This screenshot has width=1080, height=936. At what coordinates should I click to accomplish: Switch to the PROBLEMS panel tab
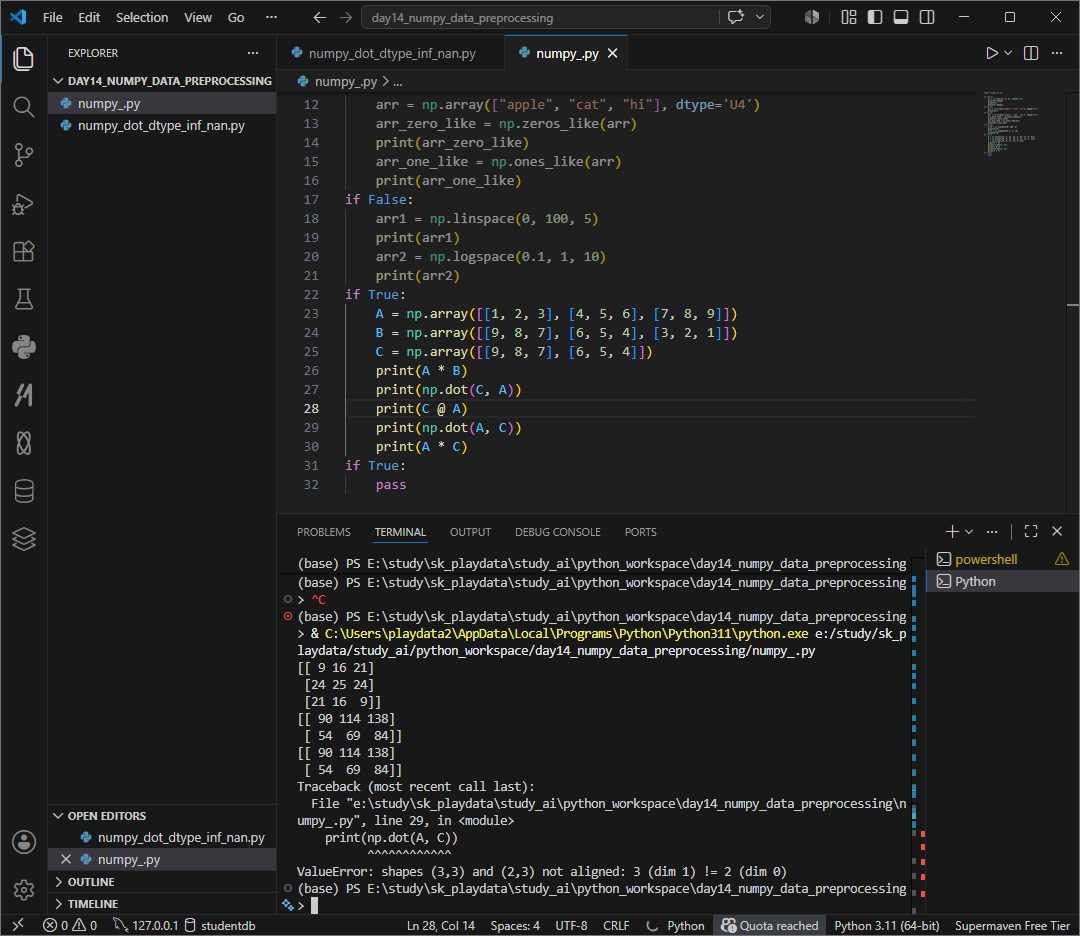324,532
